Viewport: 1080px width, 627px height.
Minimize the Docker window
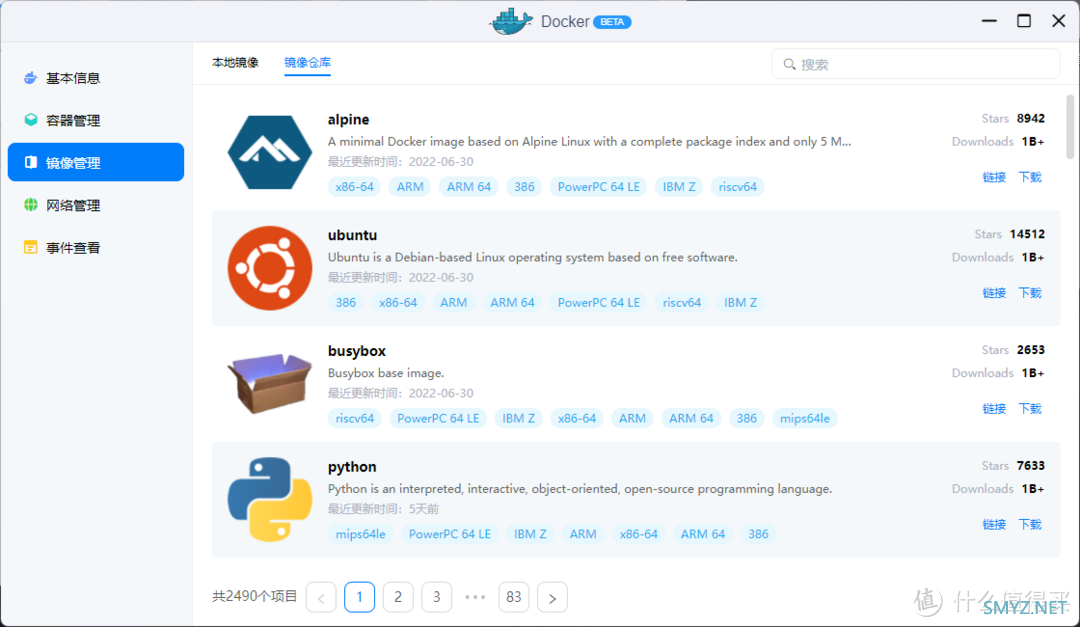click(x=989, y=21)
